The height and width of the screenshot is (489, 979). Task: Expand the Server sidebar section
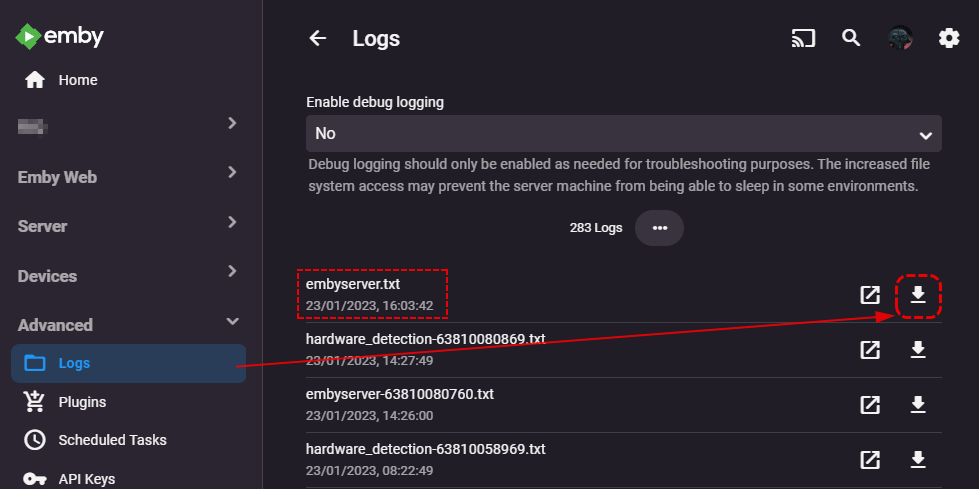pyautogui.click(x=130, y=226)
